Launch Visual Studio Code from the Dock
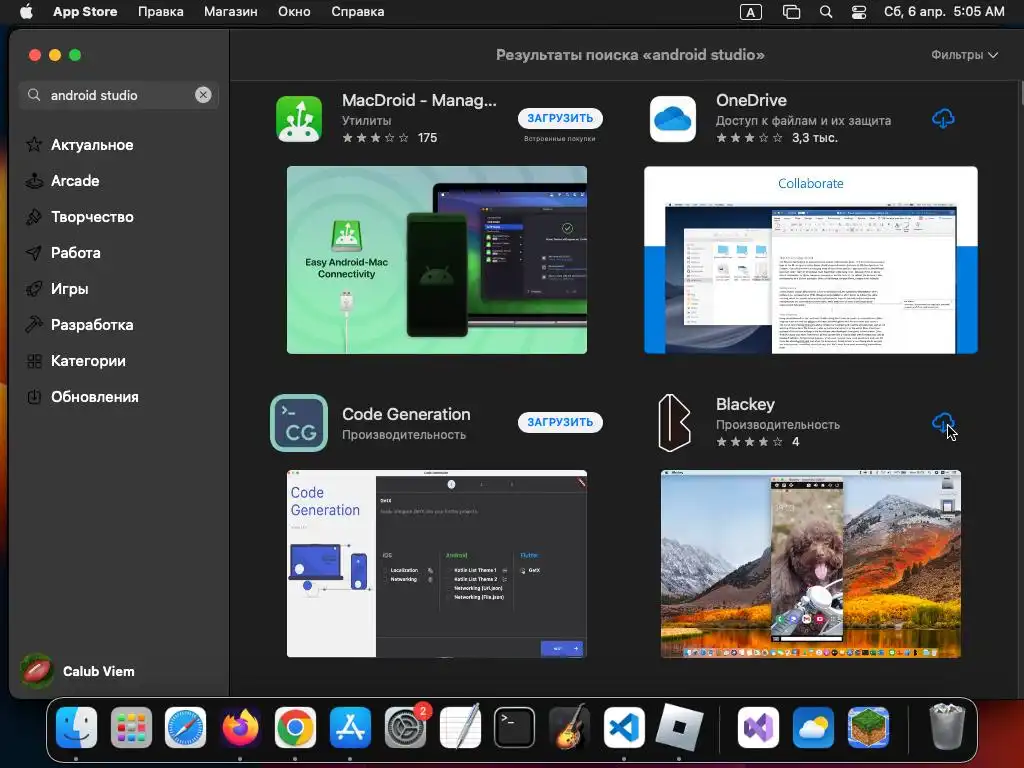This screenshot has width=1024, height=768. pyautogui.click(x=624, y=727)
